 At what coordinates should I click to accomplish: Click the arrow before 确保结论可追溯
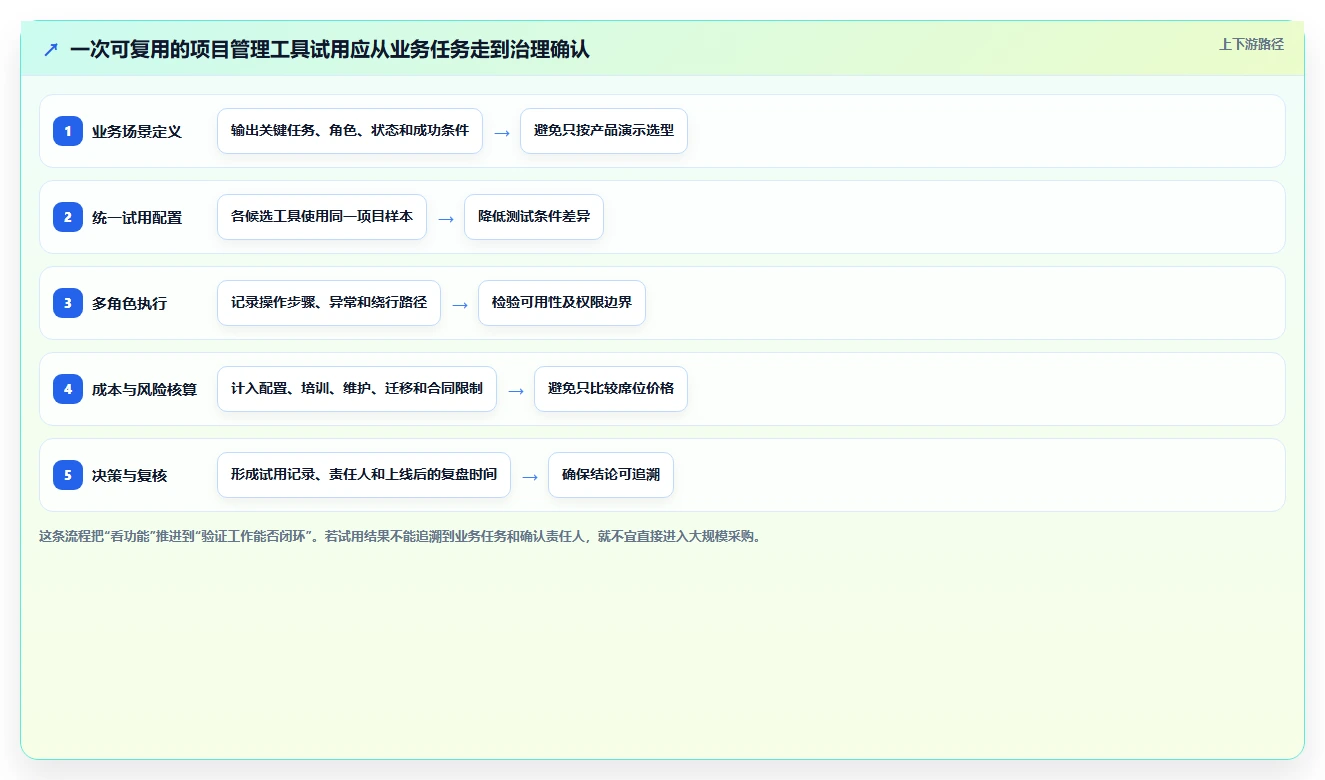(530, 476)
